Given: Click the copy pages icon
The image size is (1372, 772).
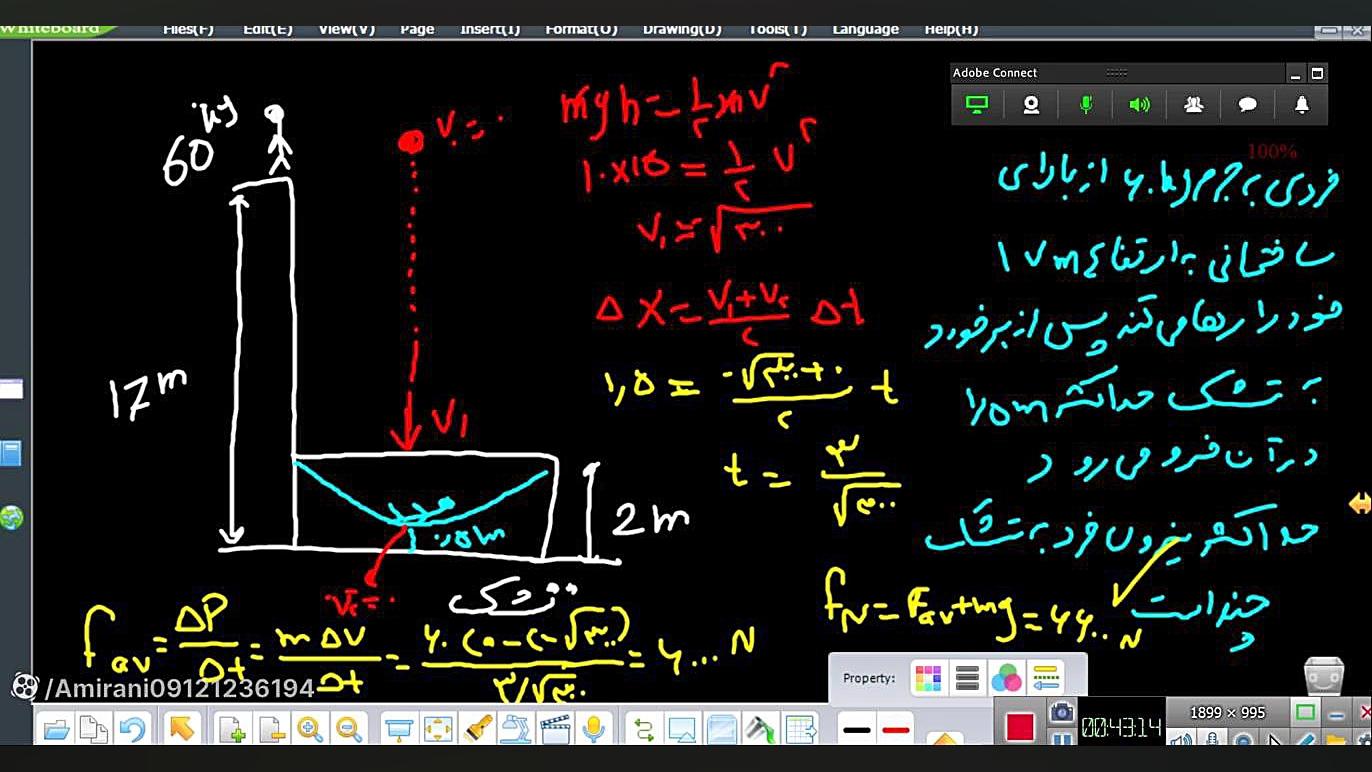Looking at the screenshot, I should tap(93, 730).
